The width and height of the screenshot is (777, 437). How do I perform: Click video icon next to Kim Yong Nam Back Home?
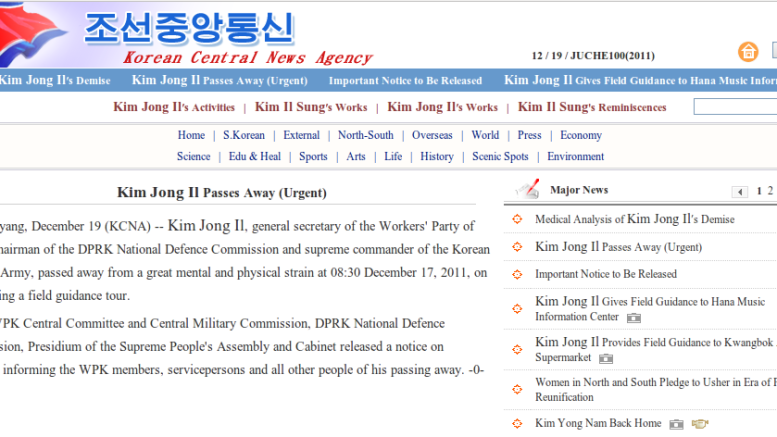[x=699, y=424]
